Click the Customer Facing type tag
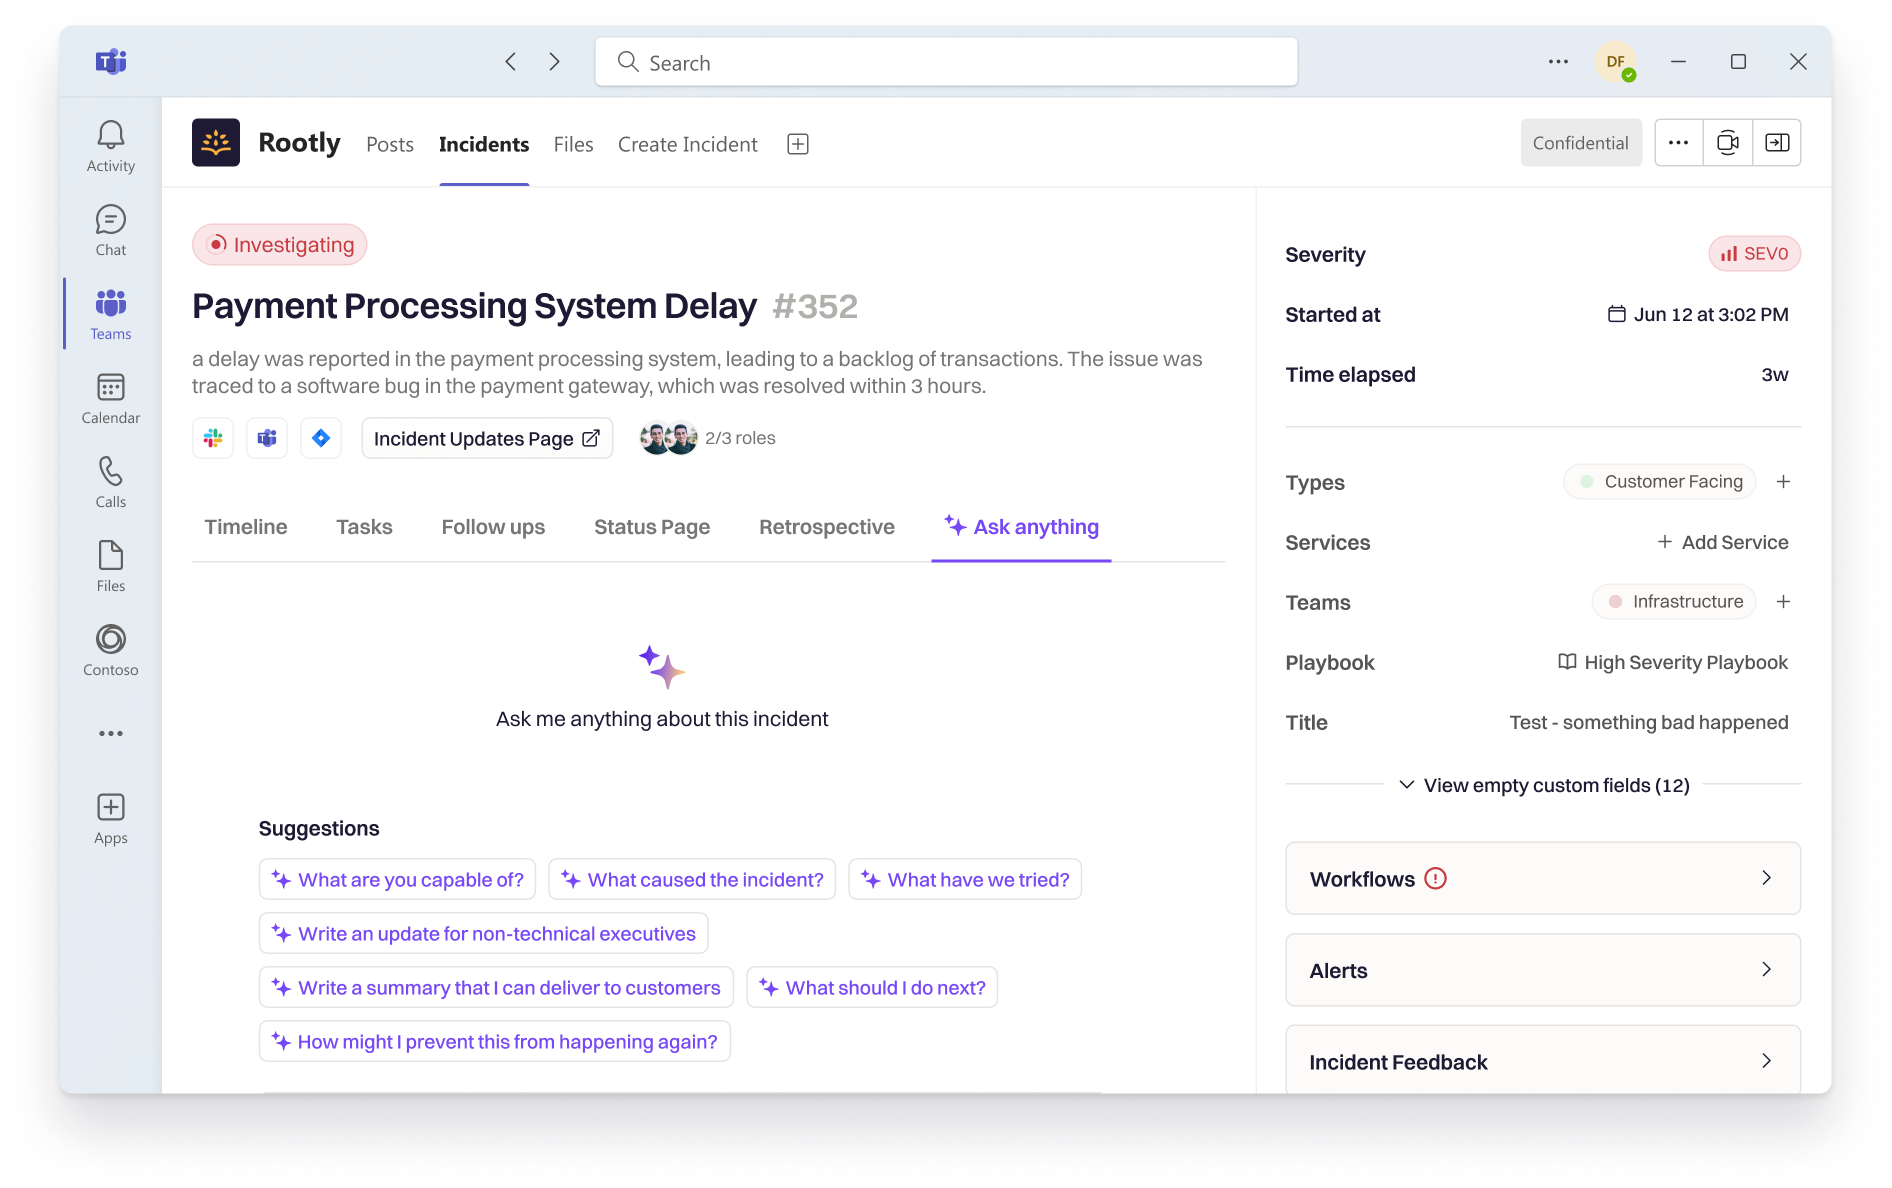Viewport: 1892px width, 1188px height. tap(1660, 482)
